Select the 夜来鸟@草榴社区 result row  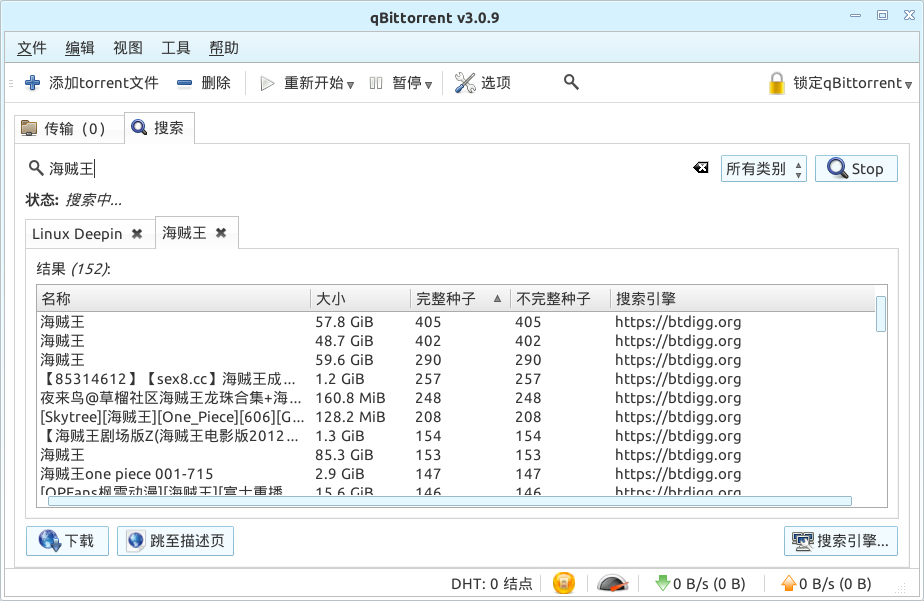pos(456,398)
